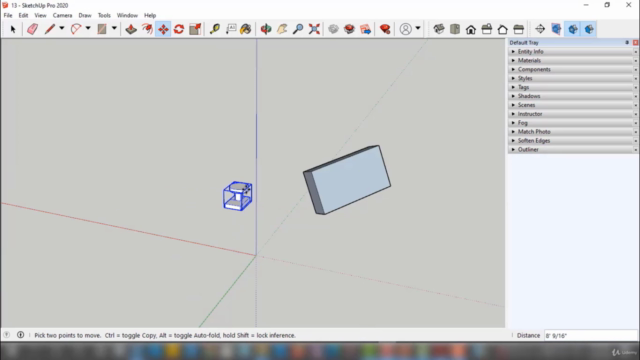Toggle Display Section Fill
The width and height of the screenshot is (640, 360).
(589, 29)
